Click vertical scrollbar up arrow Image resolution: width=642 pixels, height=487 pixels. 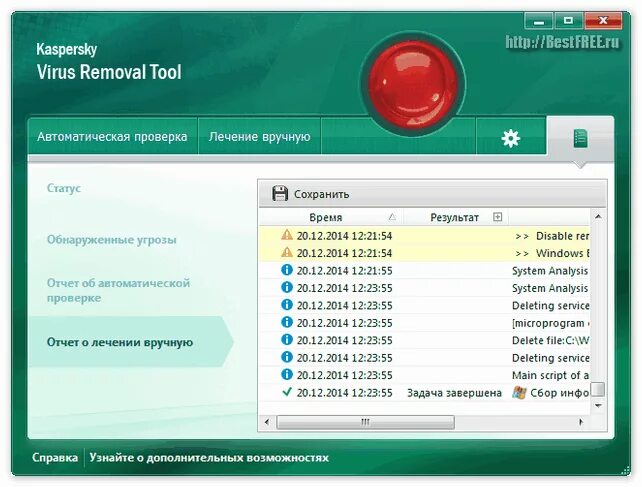(598, 216)
